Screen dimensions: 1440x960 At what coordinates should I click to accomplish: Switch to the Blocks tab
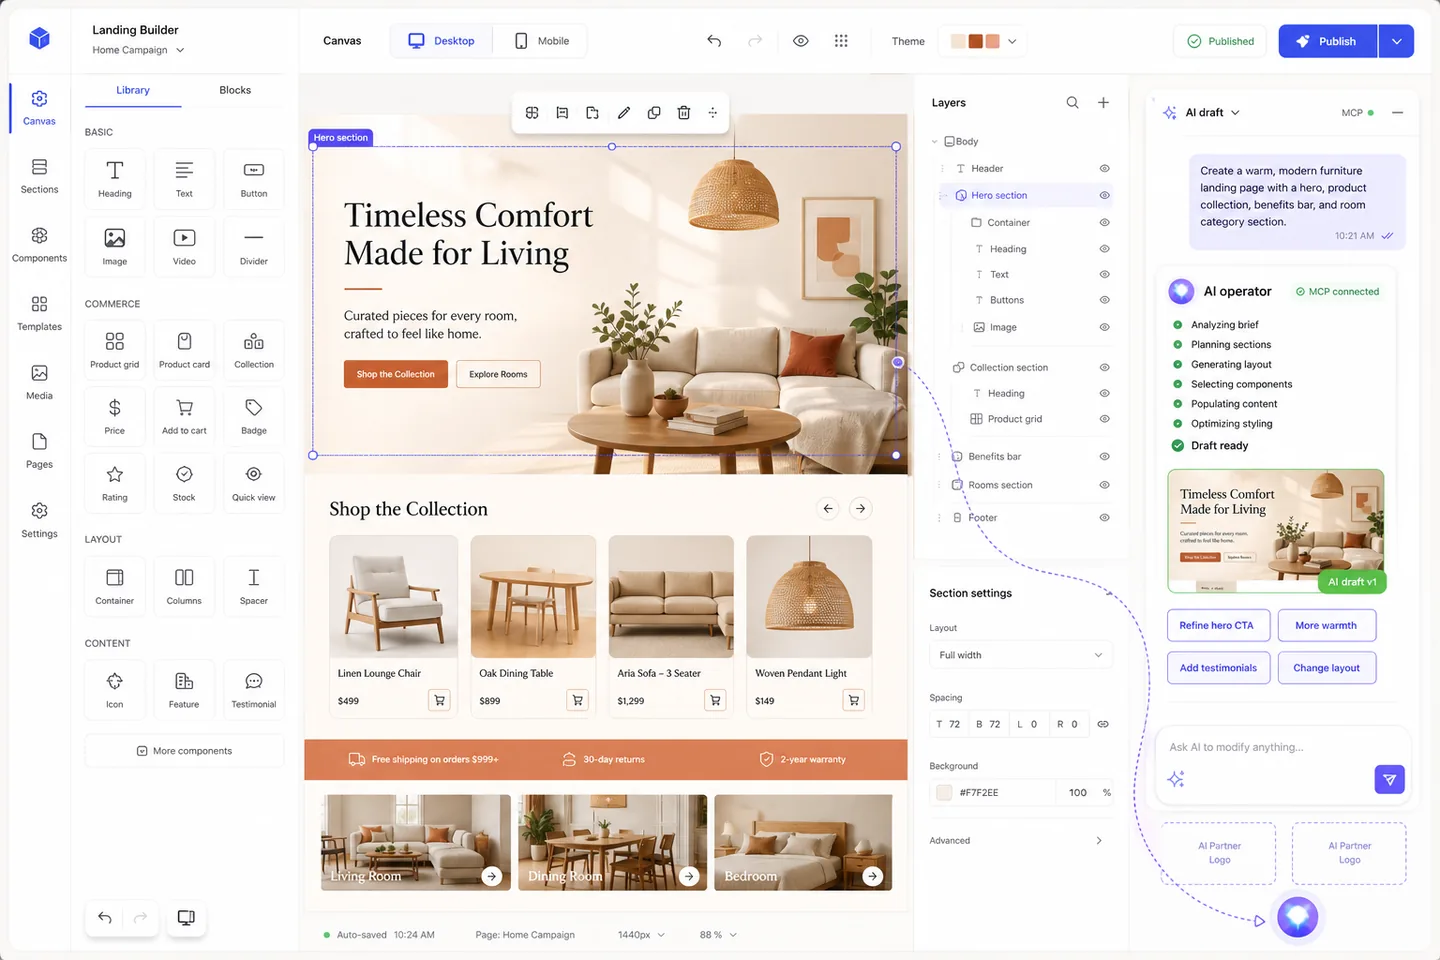(x=235, y=90)
